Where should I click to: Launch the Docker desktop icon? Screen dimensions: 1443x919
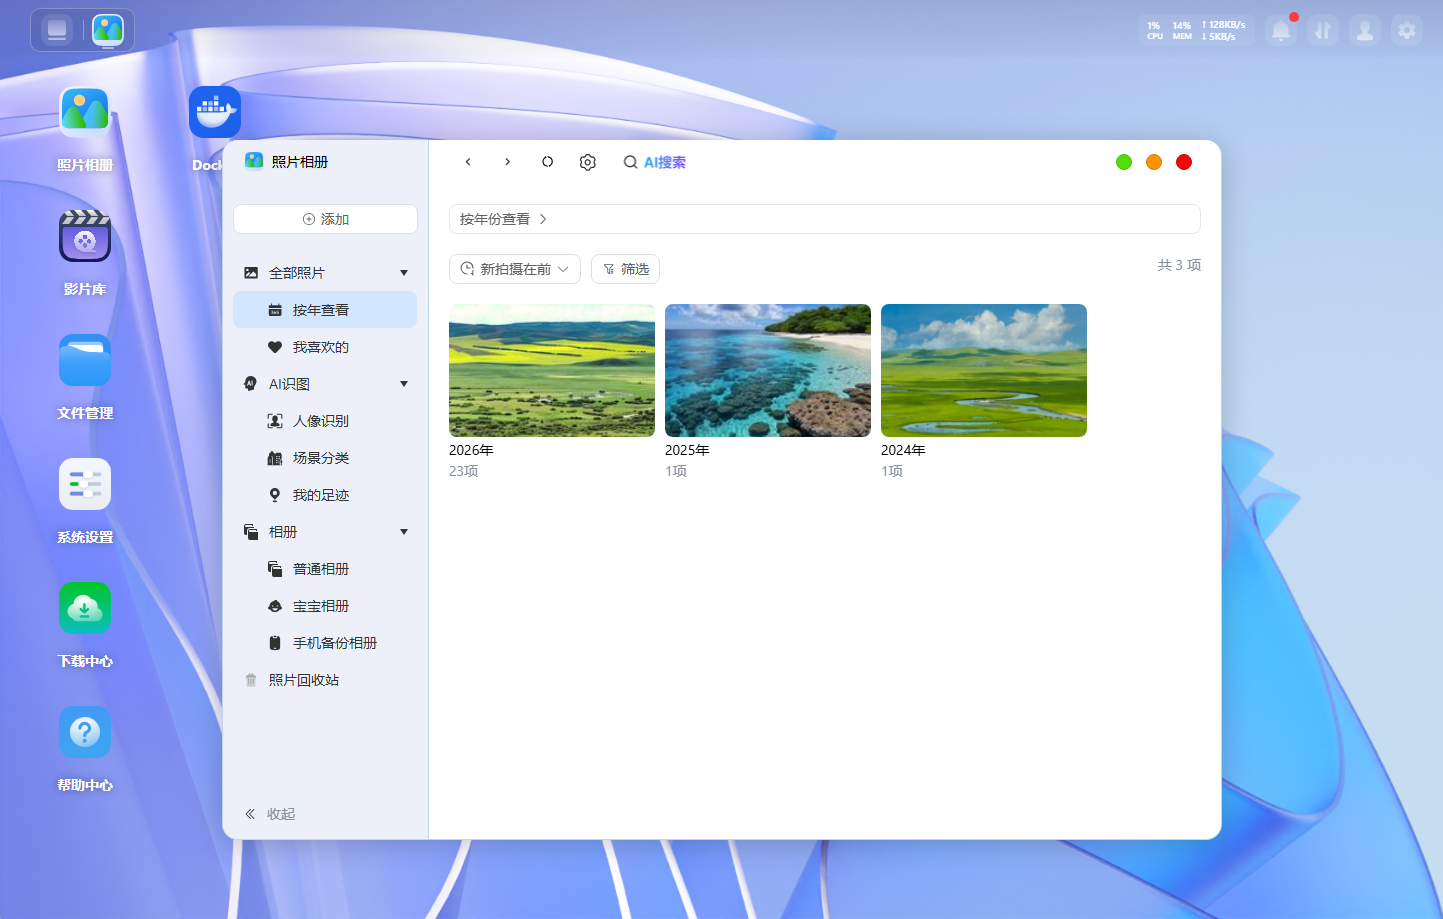tap(215, 112)
